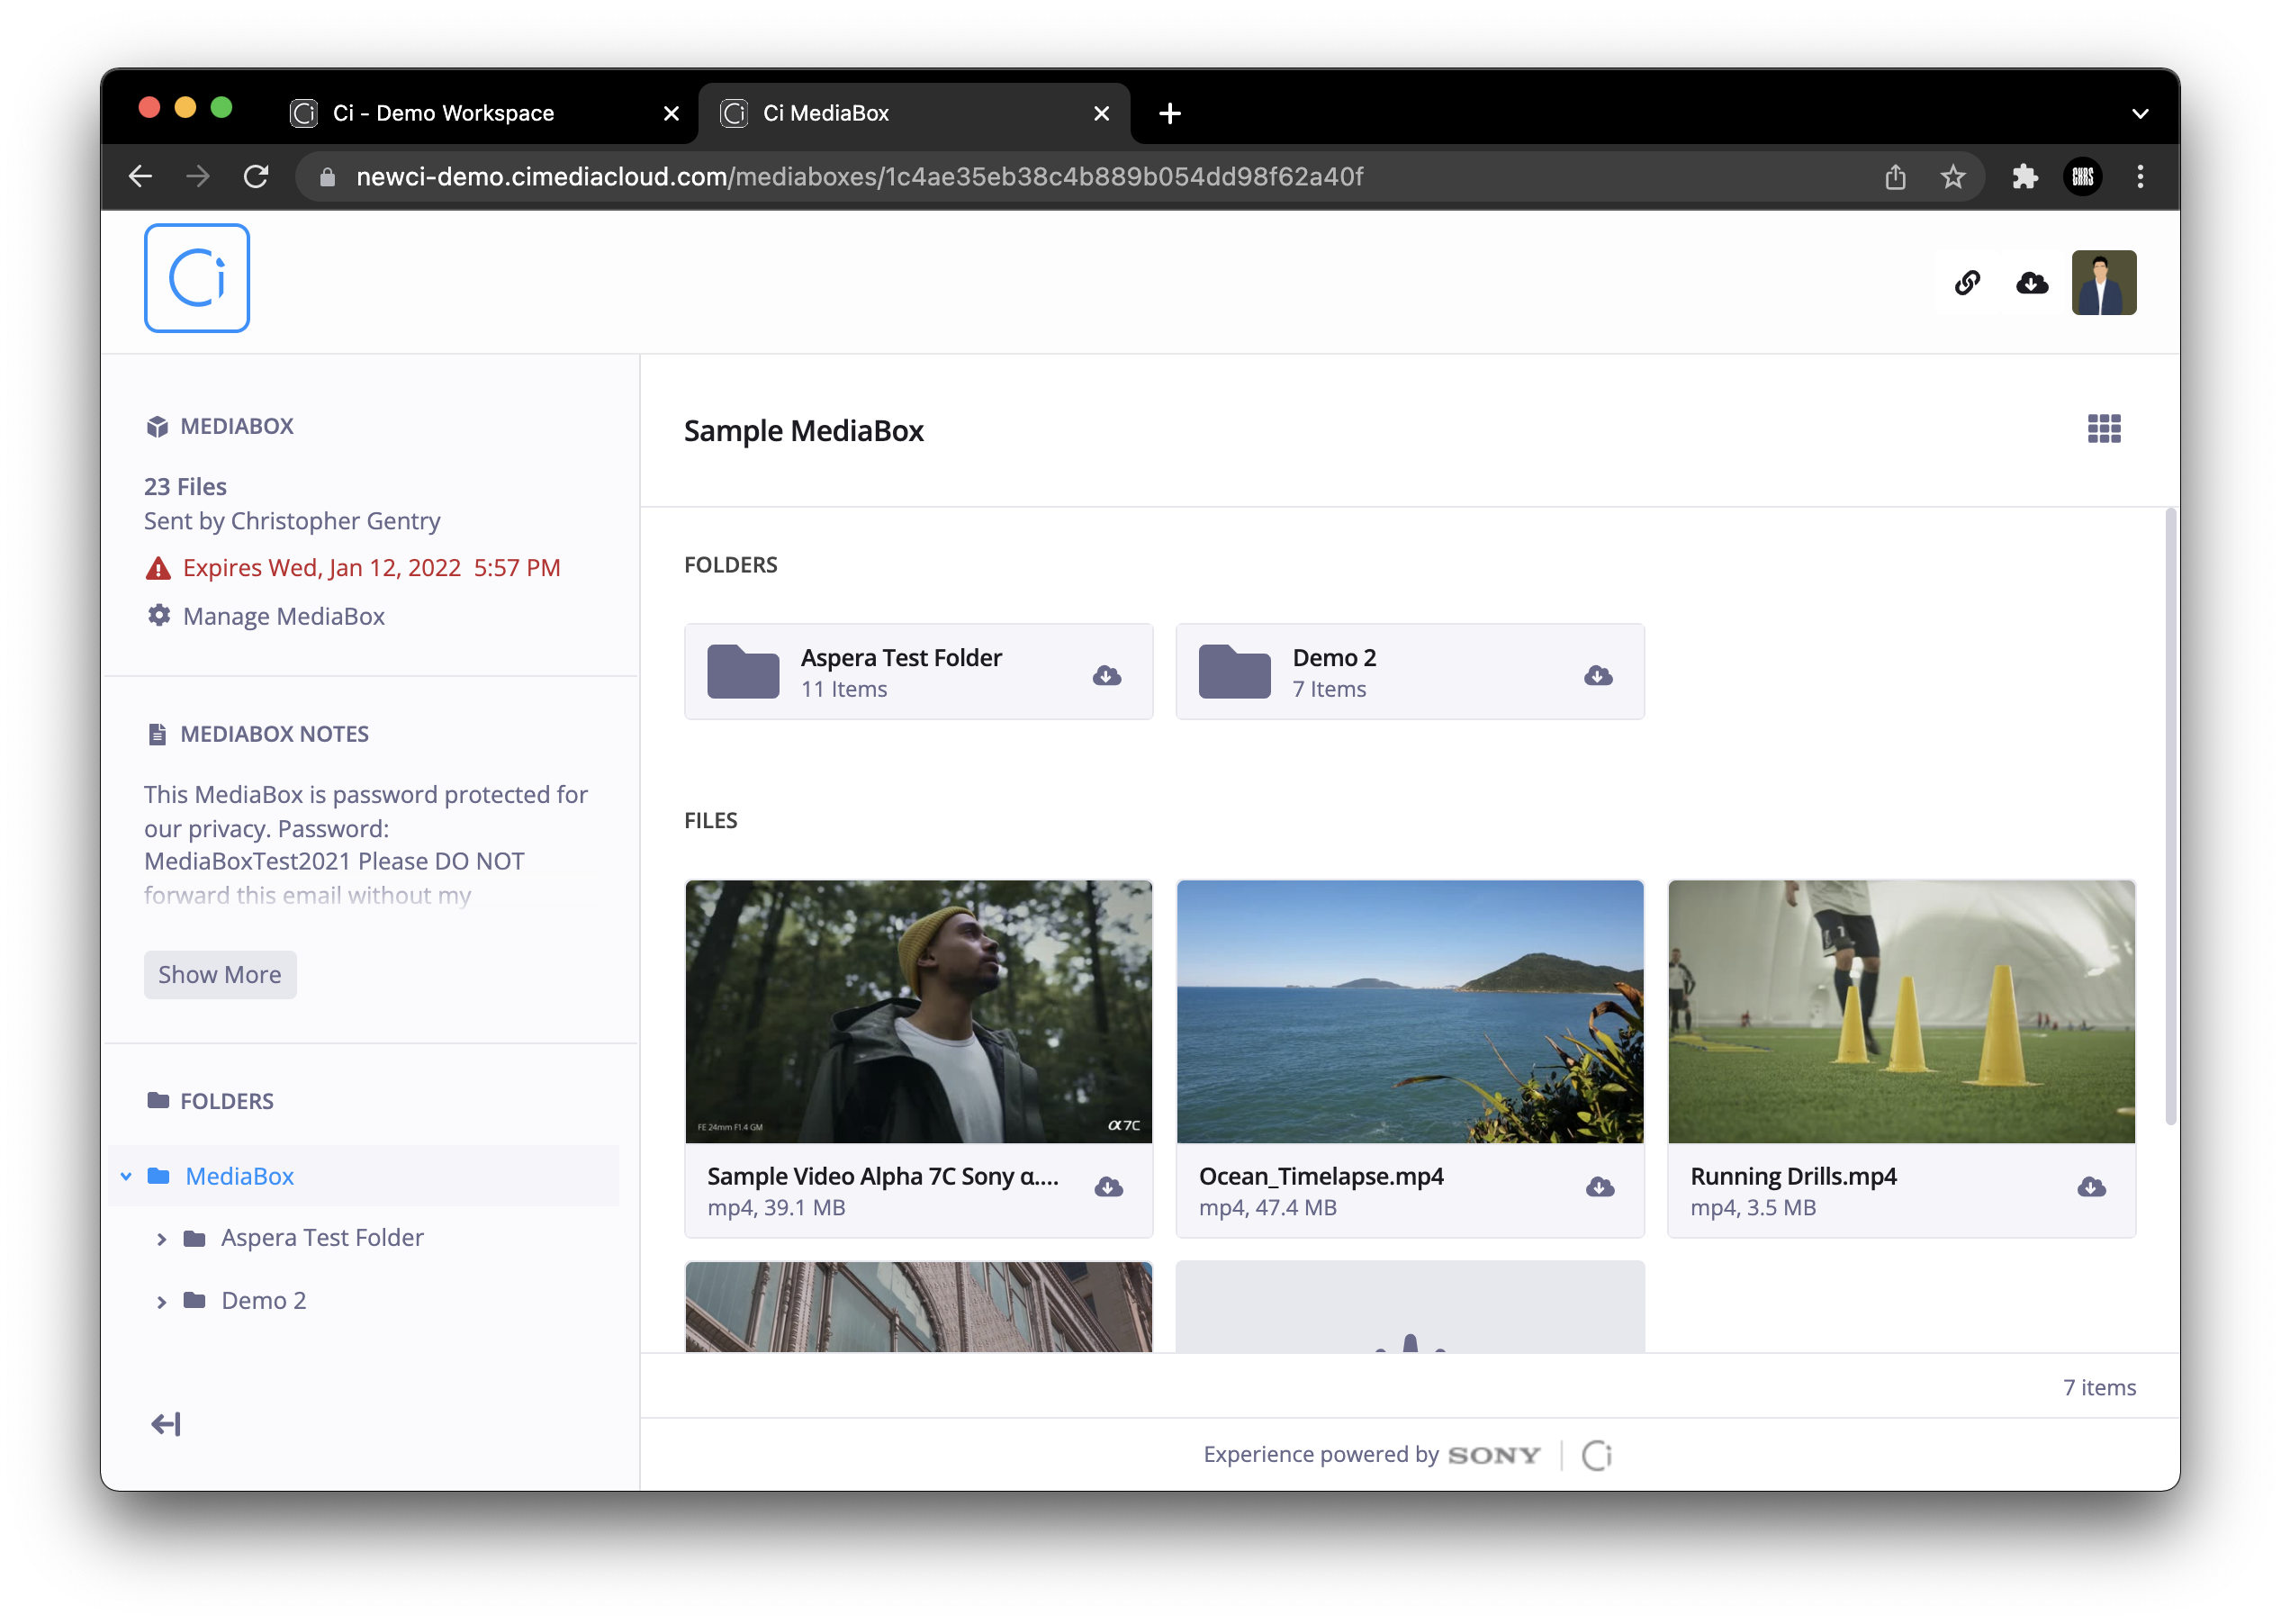This screenshot has height=1624, width=2281.
Task: Close the Ci - Demo Workspace tab
Action: coord(671,113)
